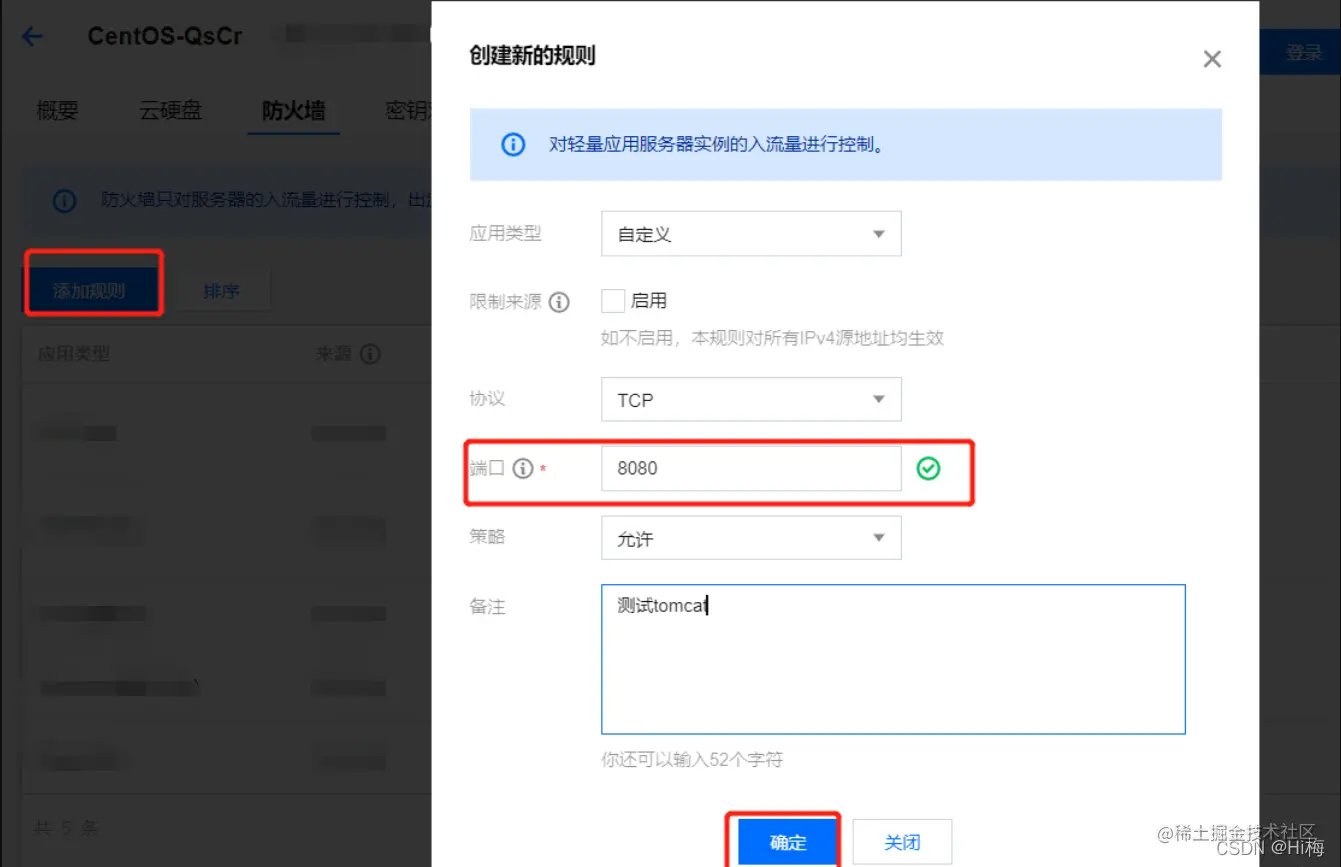The image size is (1341, 867).
Task: Close the 创建新的规则 dialog with the X
Action: [x=1212, y=58]
